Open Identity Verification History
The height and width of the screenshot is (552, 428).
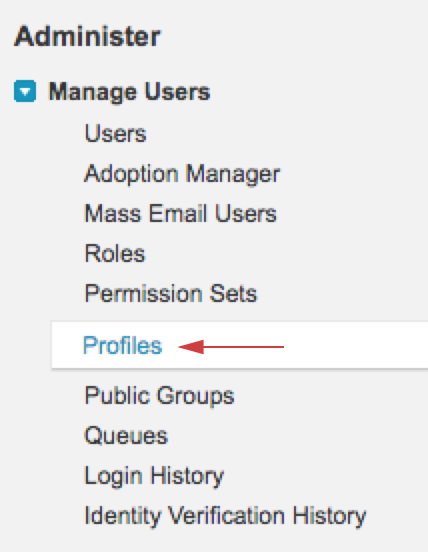pos(225,516)
